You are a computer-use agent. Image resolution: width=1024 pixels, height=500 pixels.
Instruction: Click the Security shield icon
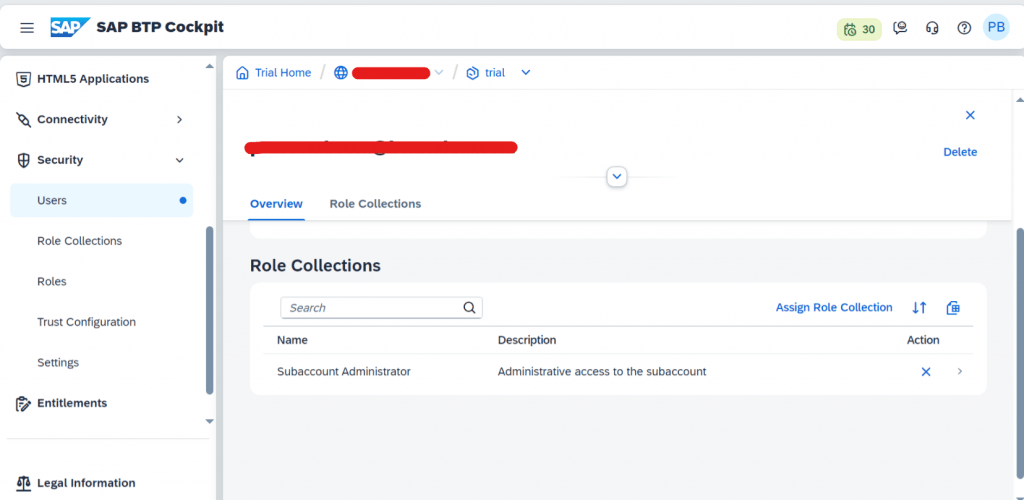click(24, 160)
